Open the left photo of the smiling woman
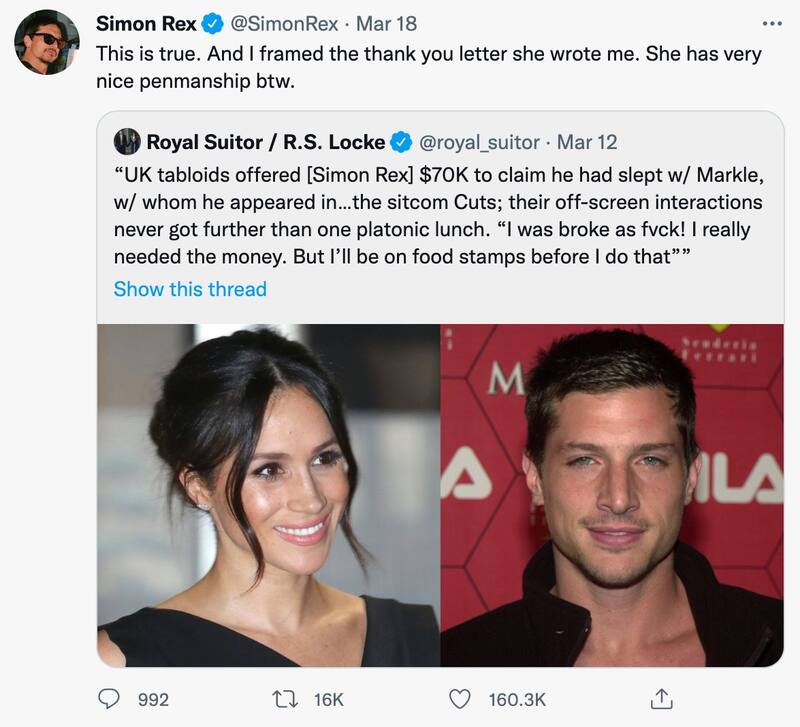800x727 pixels. tap(268, 495)
